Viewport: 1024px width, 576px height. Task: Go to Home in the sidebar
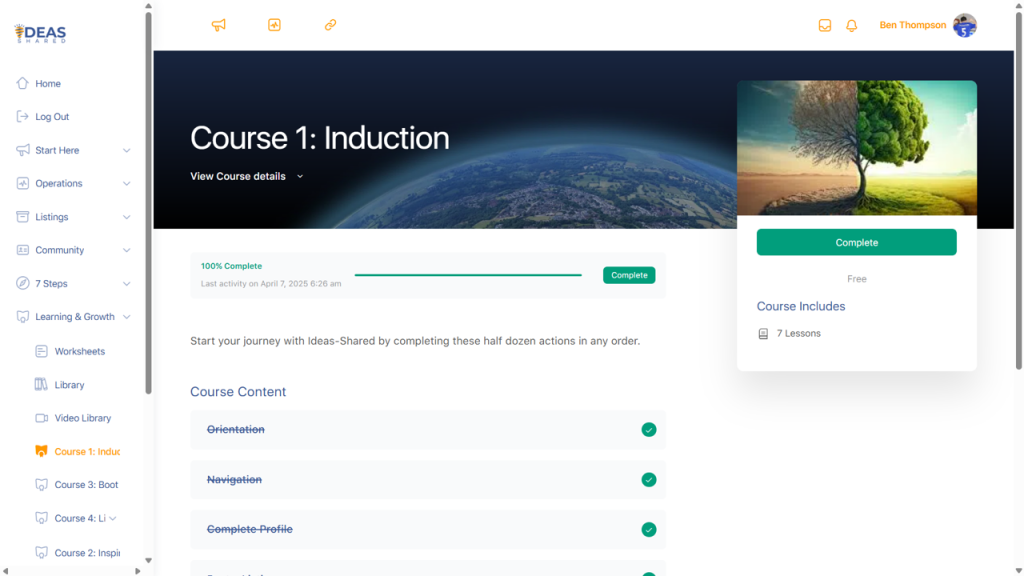point(48,84)
